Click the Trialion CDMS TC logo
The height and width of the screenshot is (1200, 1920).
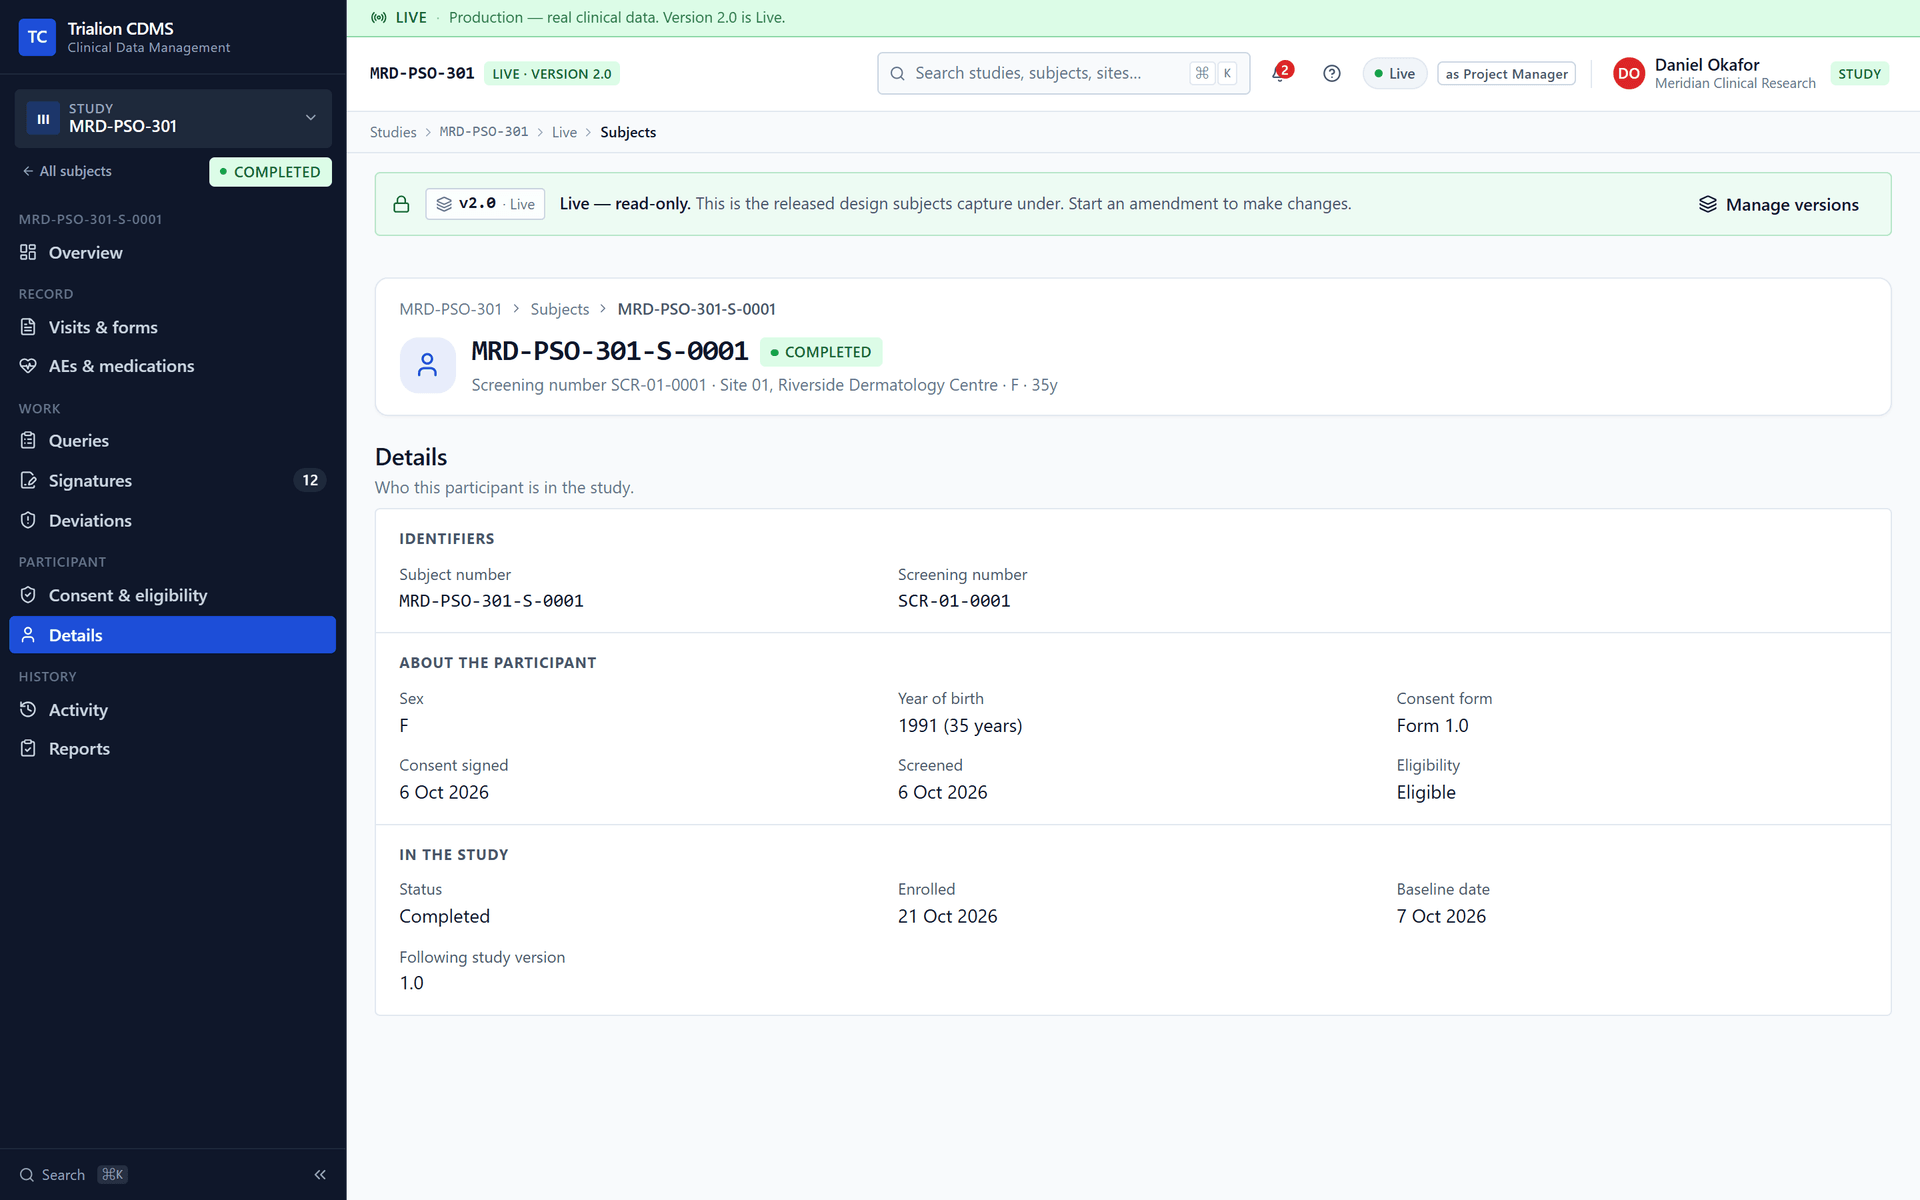(37, 37)
